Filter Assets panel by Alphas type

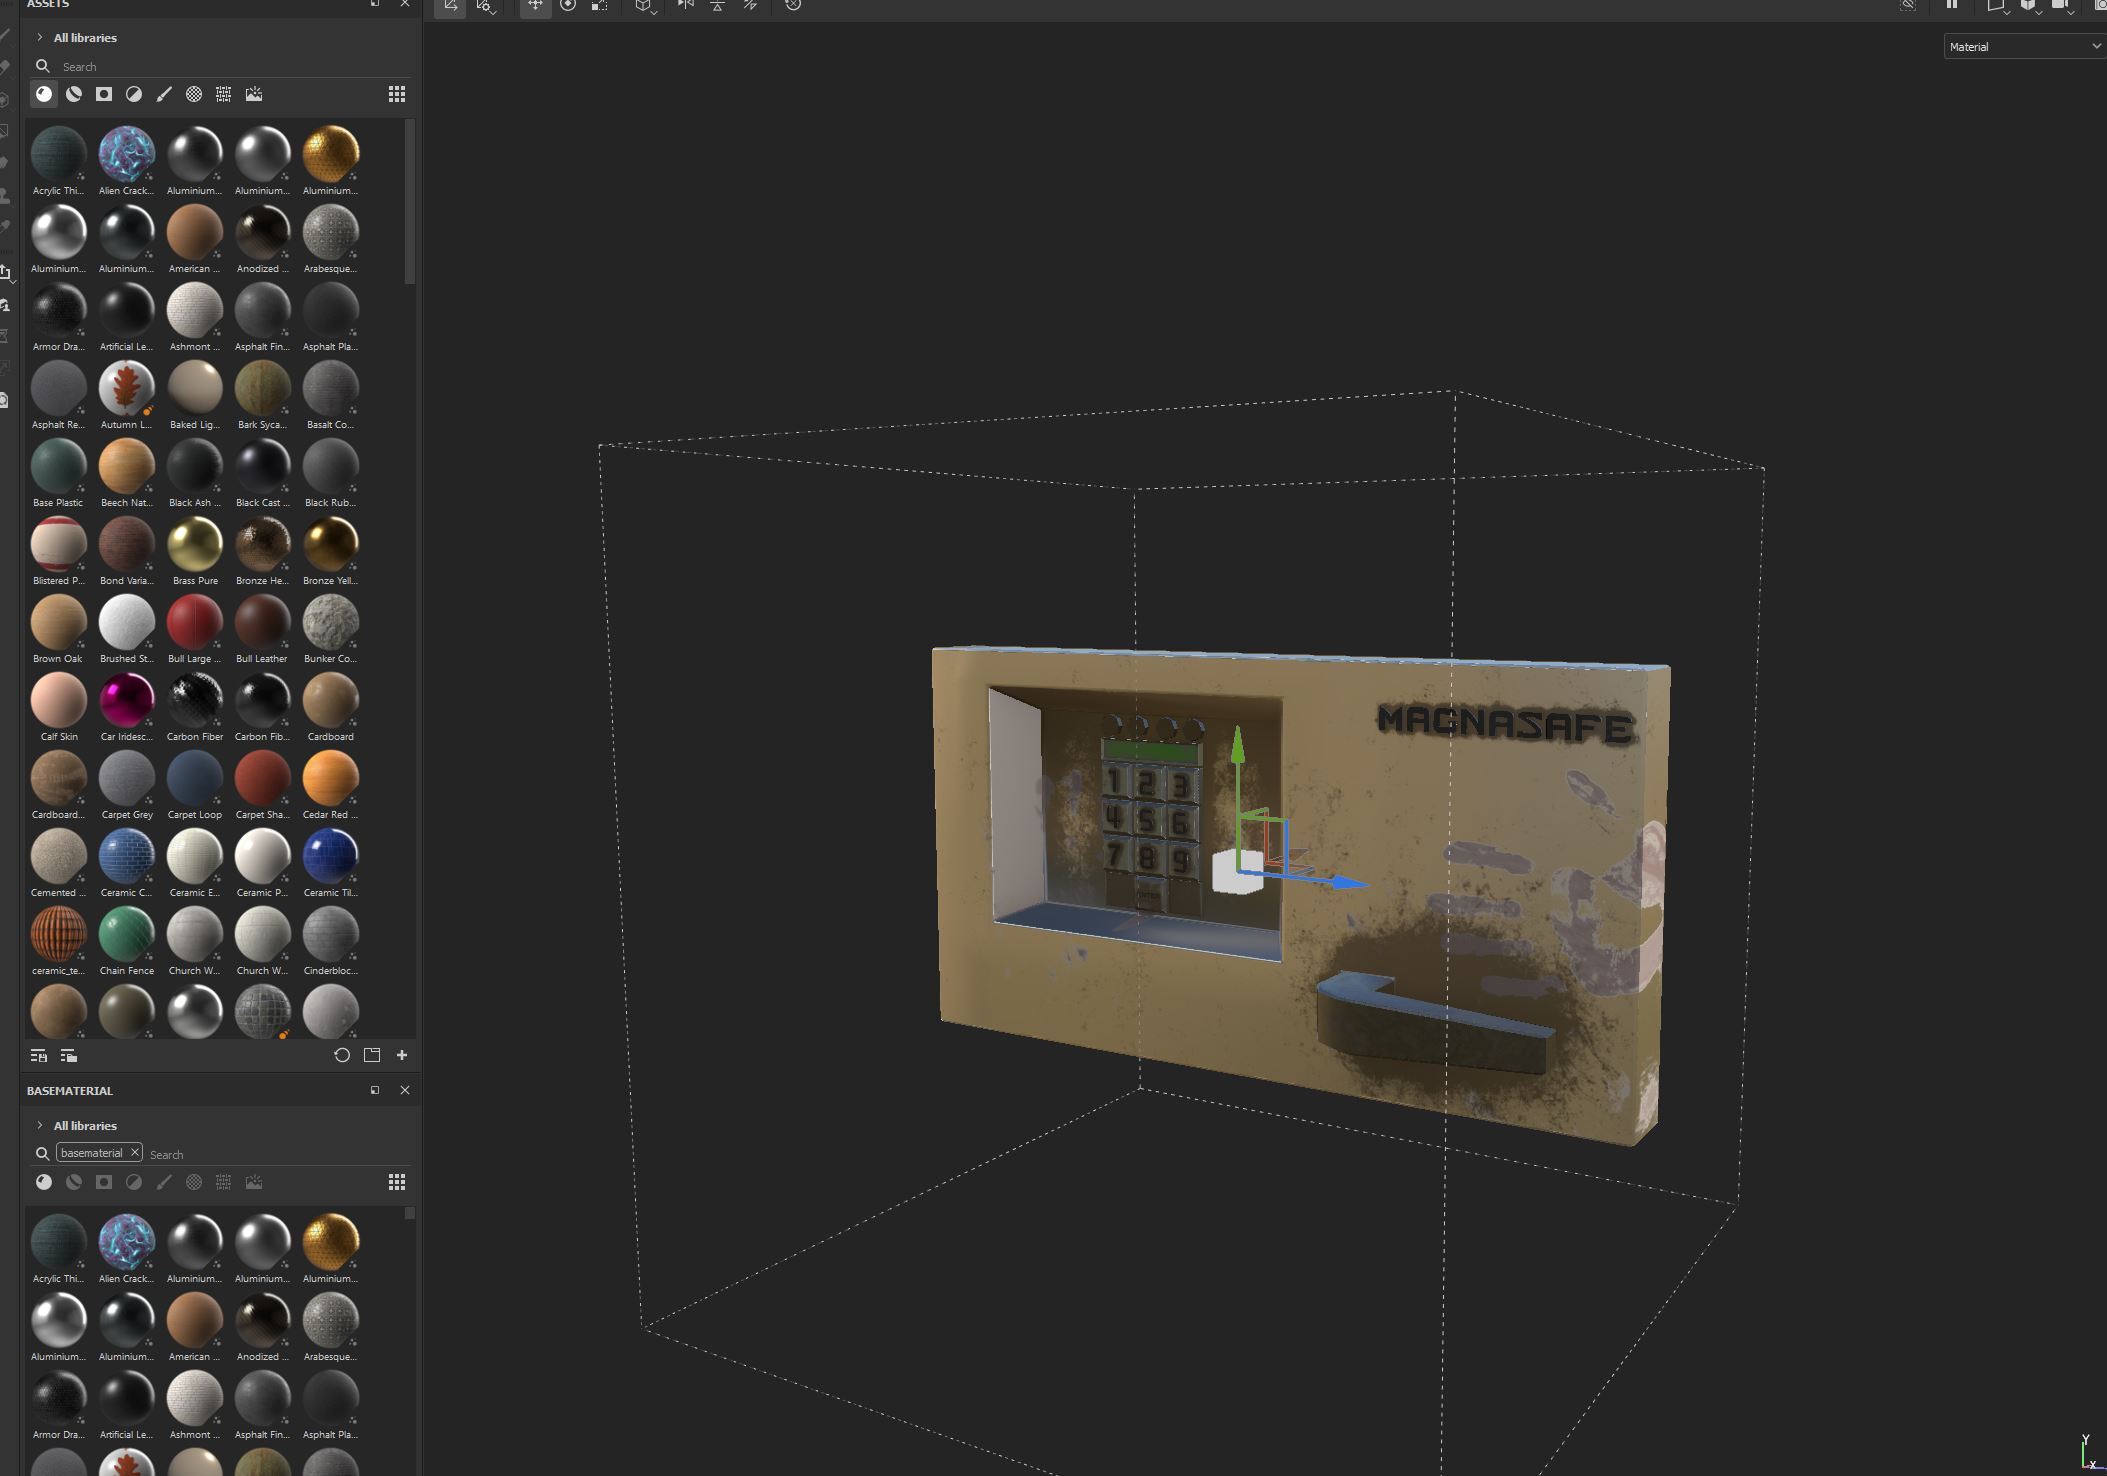pos(194,94)
